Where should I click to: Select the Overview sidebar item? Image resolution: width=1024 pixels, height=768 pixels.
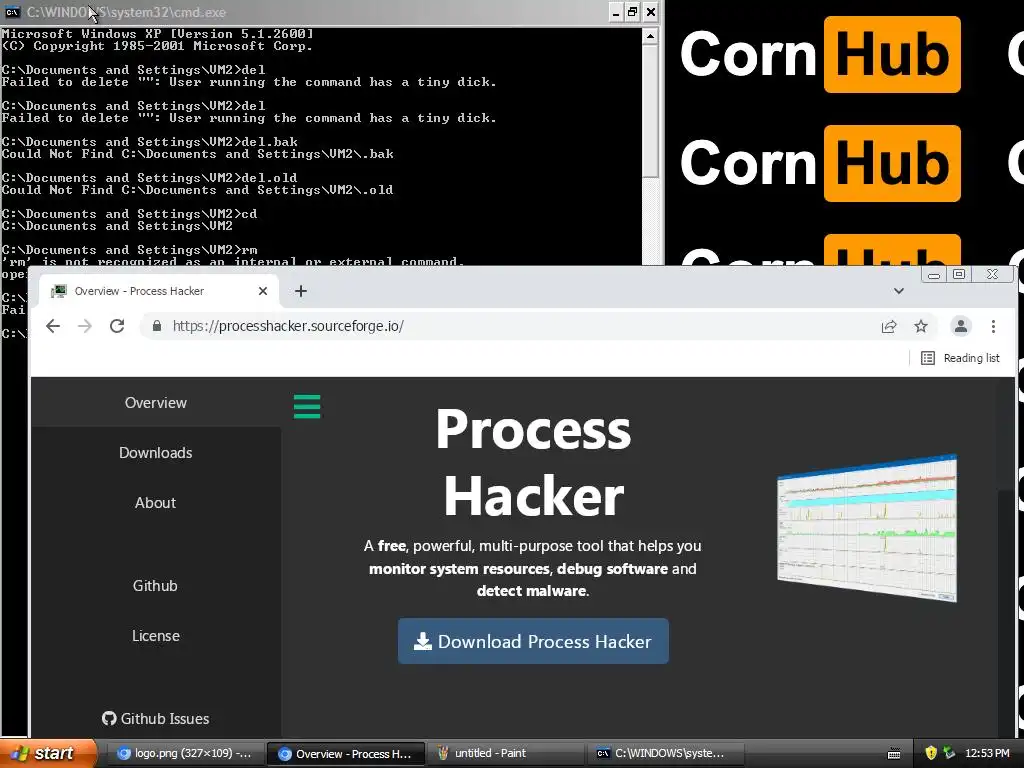click(x=156, y=403)
